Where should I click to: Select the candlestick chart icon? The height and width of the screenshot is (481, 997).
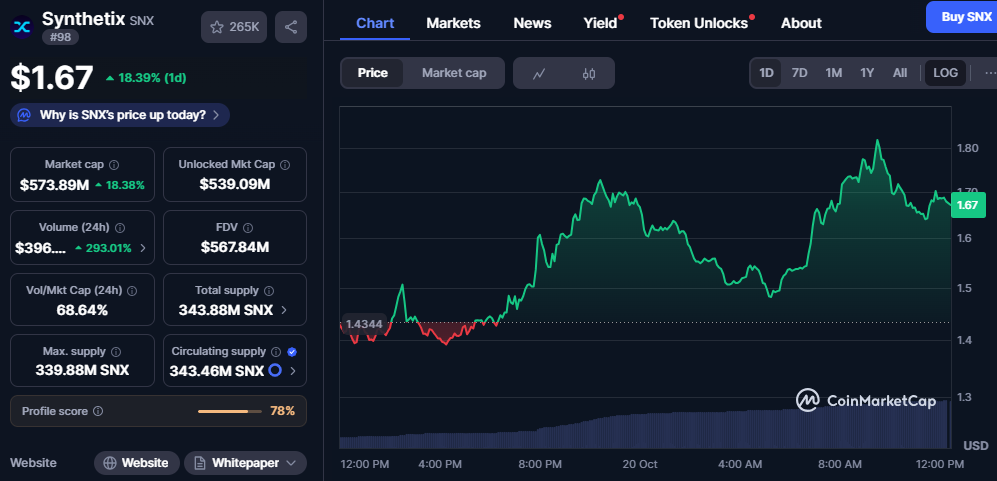[588, 73]
